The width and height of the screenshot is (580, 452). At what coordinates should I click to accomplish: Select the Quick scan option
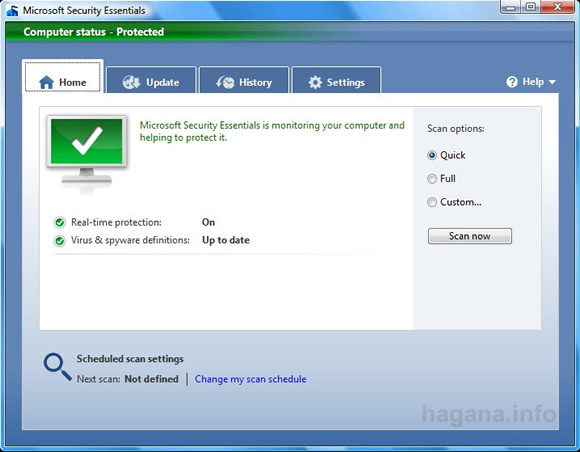446,155
